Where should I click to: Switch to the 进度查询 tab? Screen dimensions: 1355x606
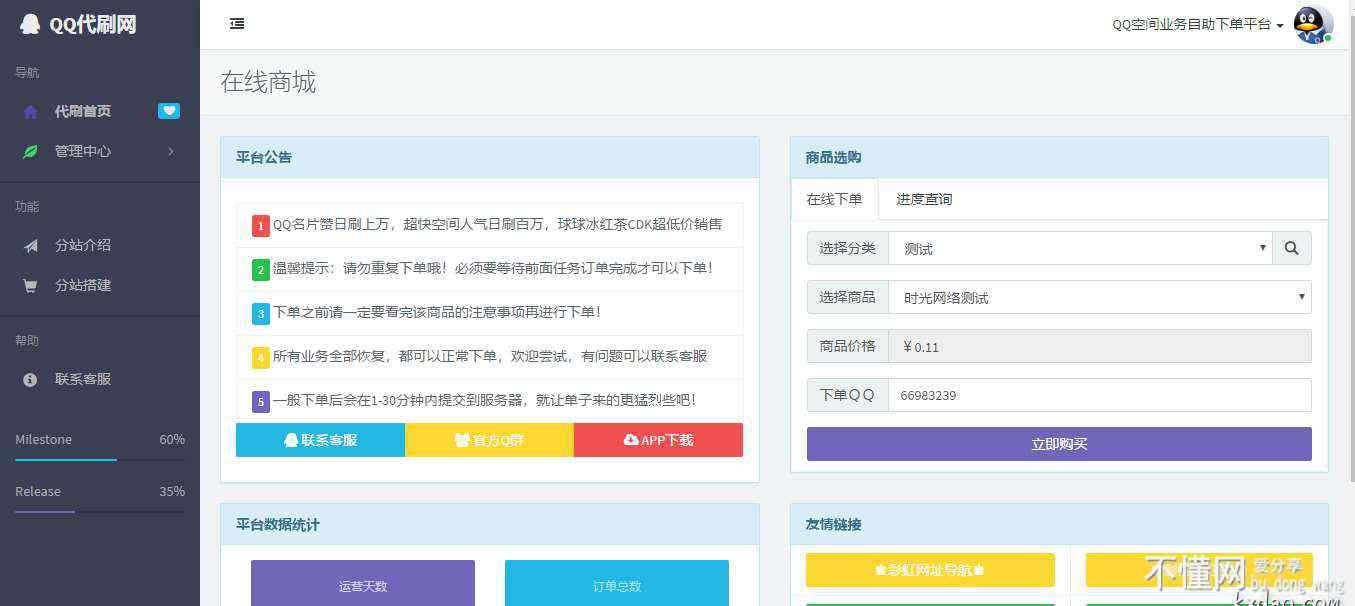[924, 199]
